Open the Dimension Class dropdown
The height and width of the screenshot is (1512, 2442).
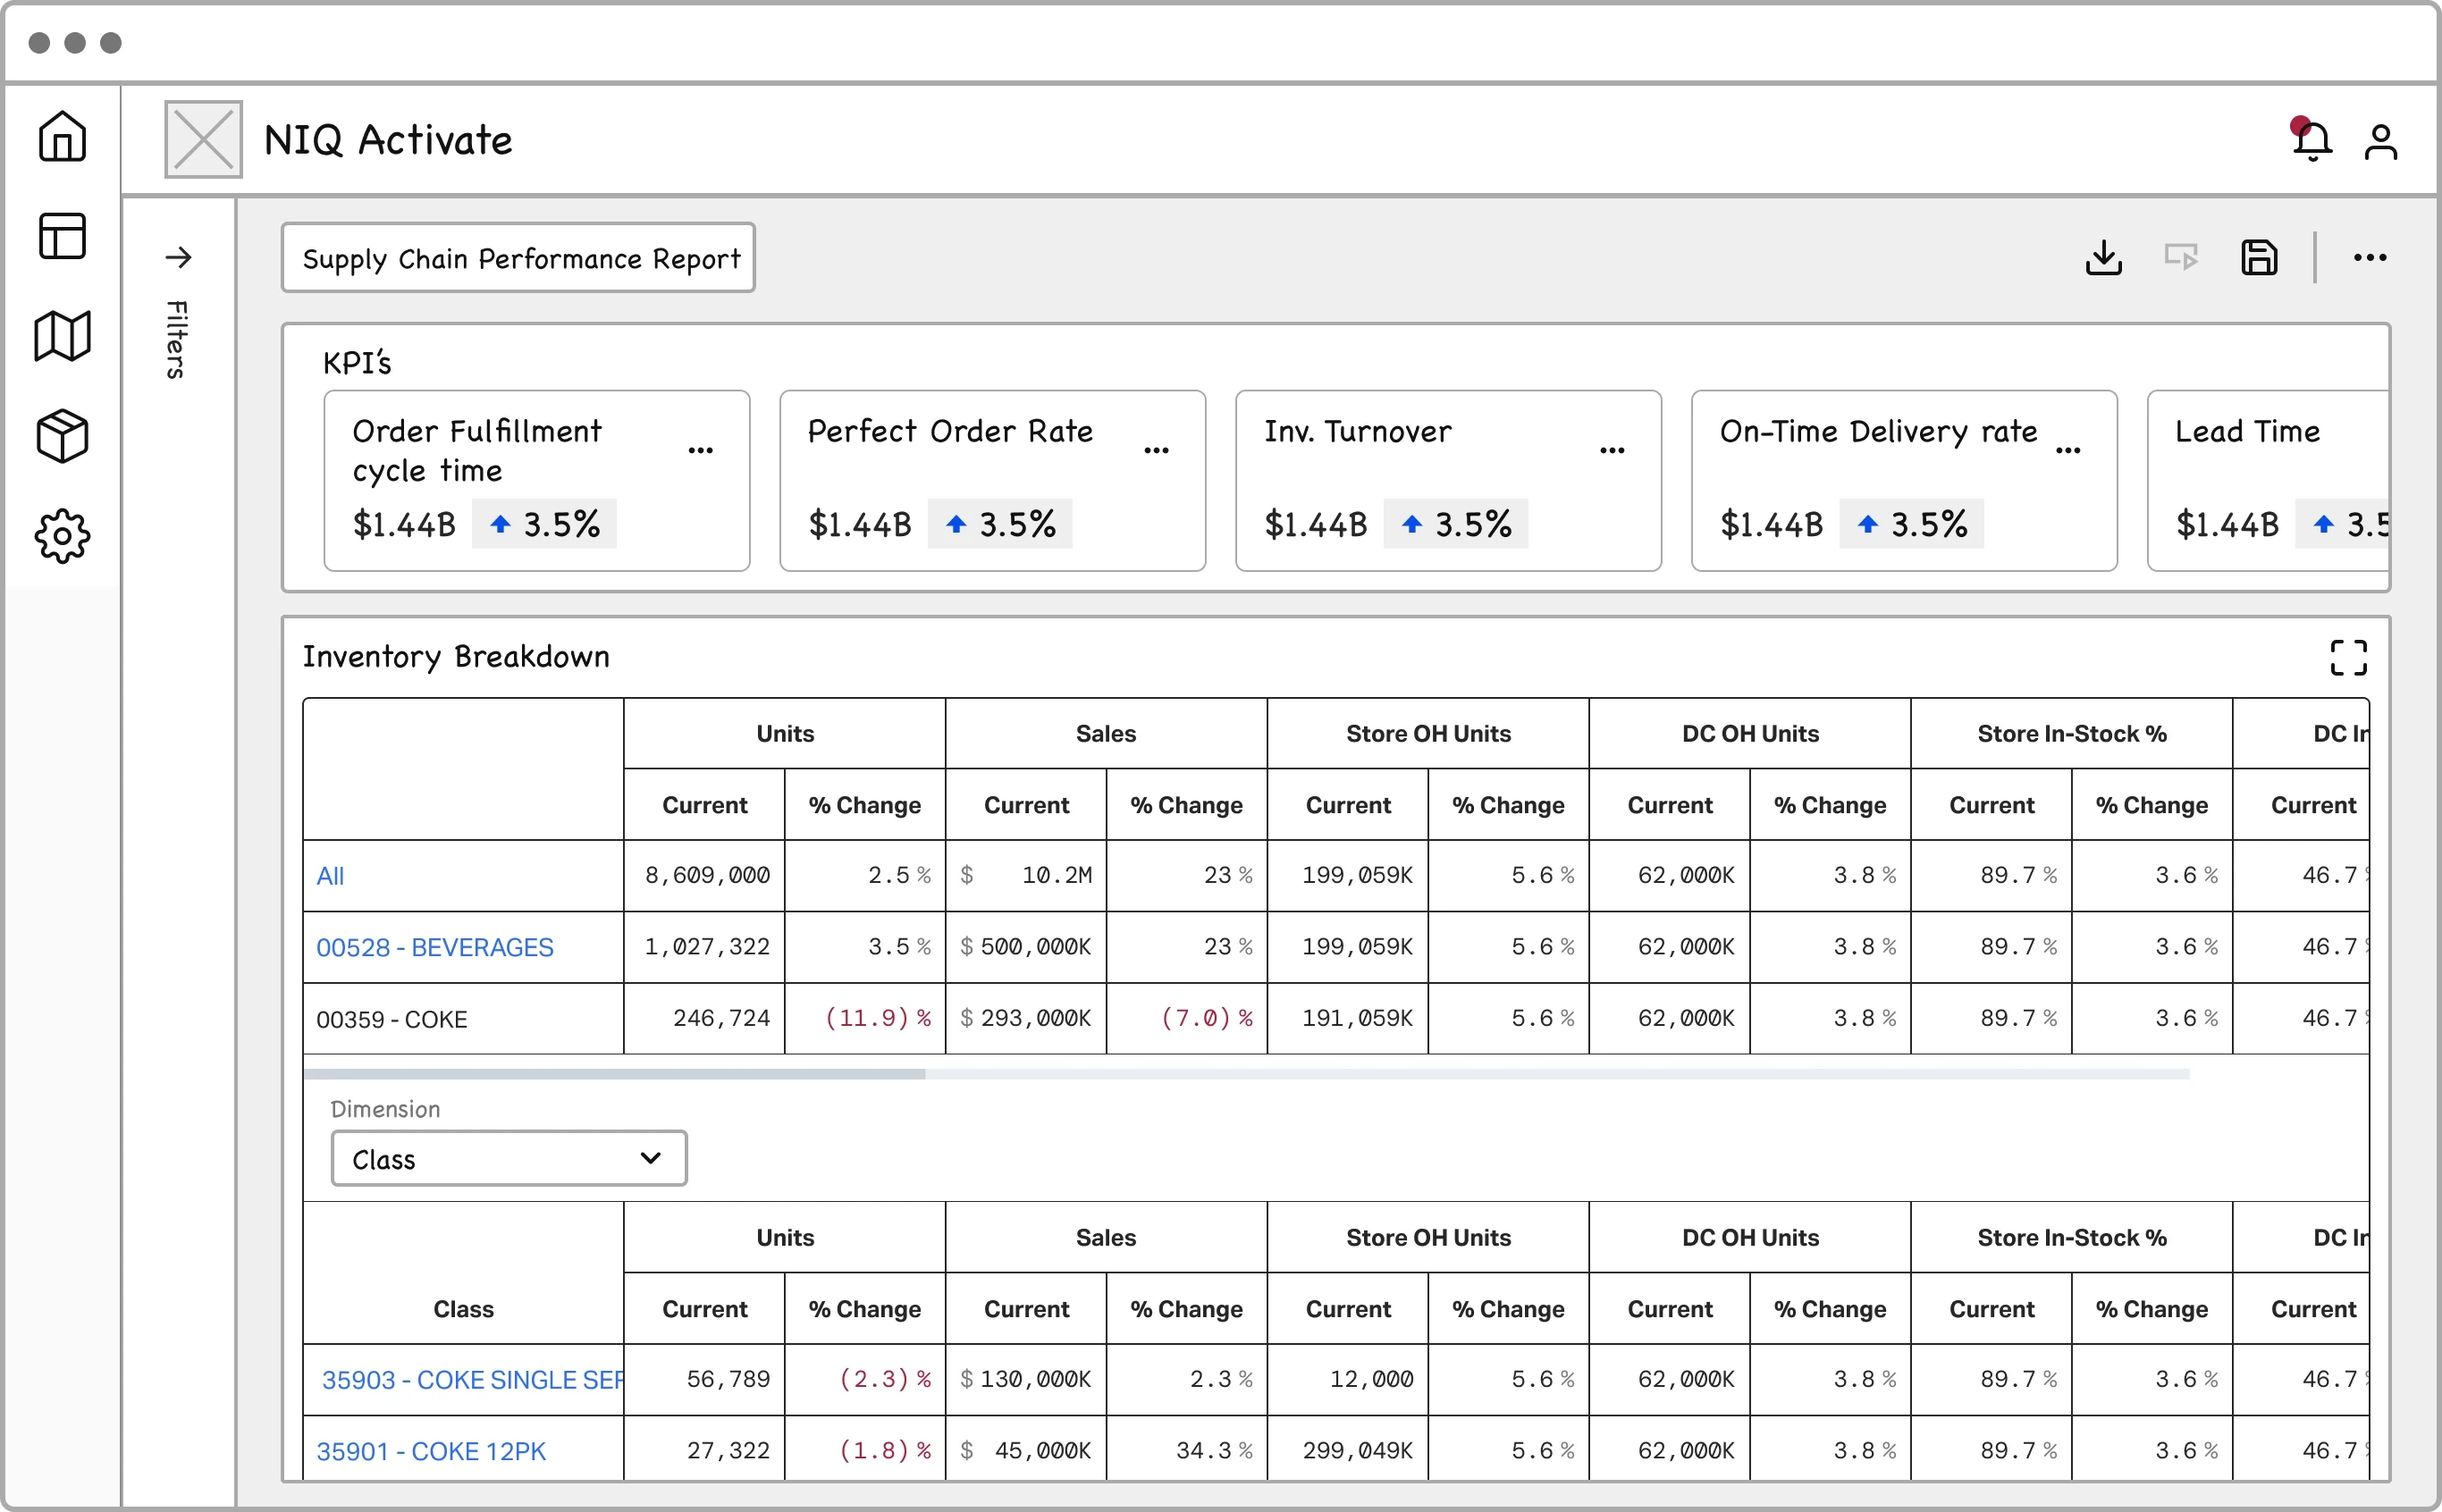click(x=508, y=1158)
